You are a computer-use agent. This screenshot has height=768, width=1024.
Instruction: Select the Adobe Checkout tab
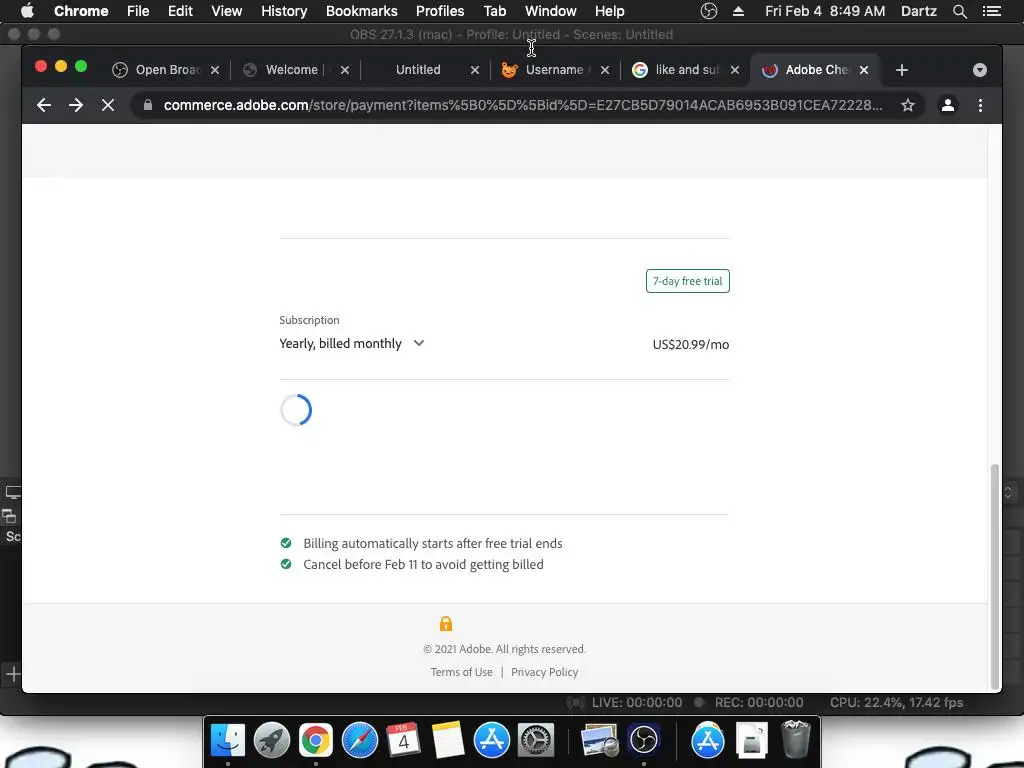pos(816,70)
